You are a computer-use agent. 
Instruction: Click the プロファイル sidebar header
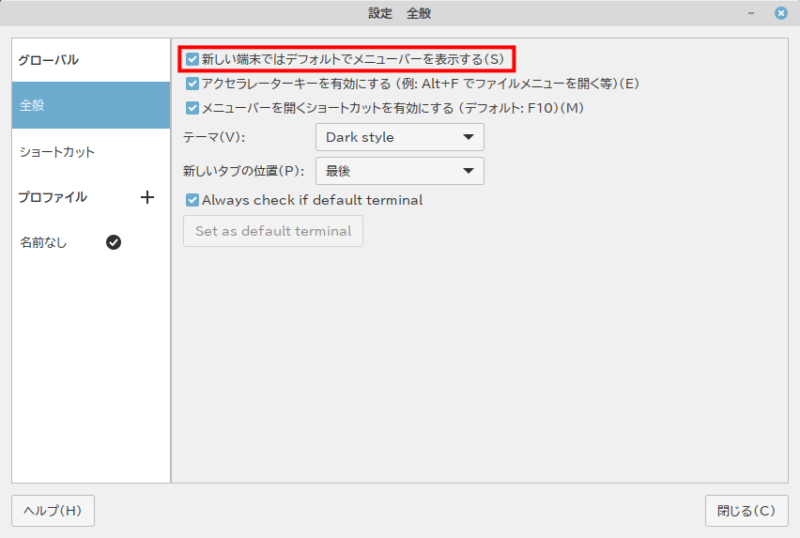[52, 197]
